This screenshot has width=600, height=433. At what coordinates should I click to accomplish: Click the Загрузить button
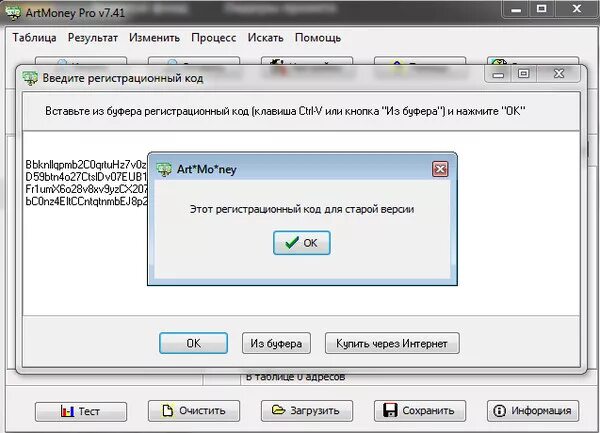click(307, 411)
